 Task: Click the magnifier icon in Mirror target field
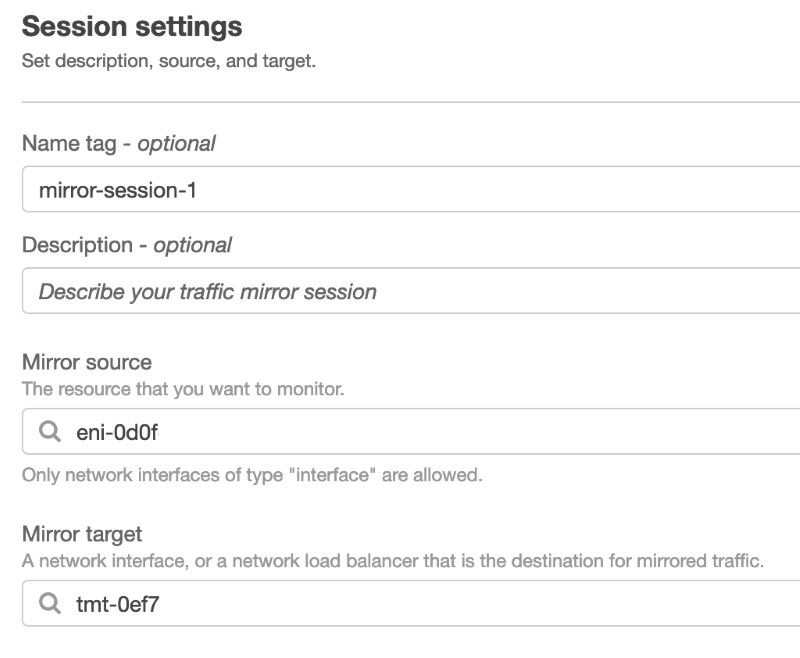point(50,603)
